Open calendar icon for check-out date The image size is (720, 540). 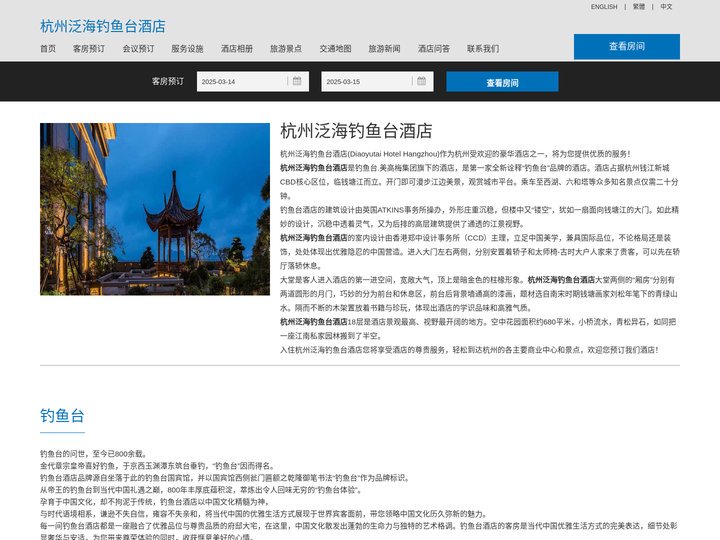pyautogui.click(x=422, y=81)
